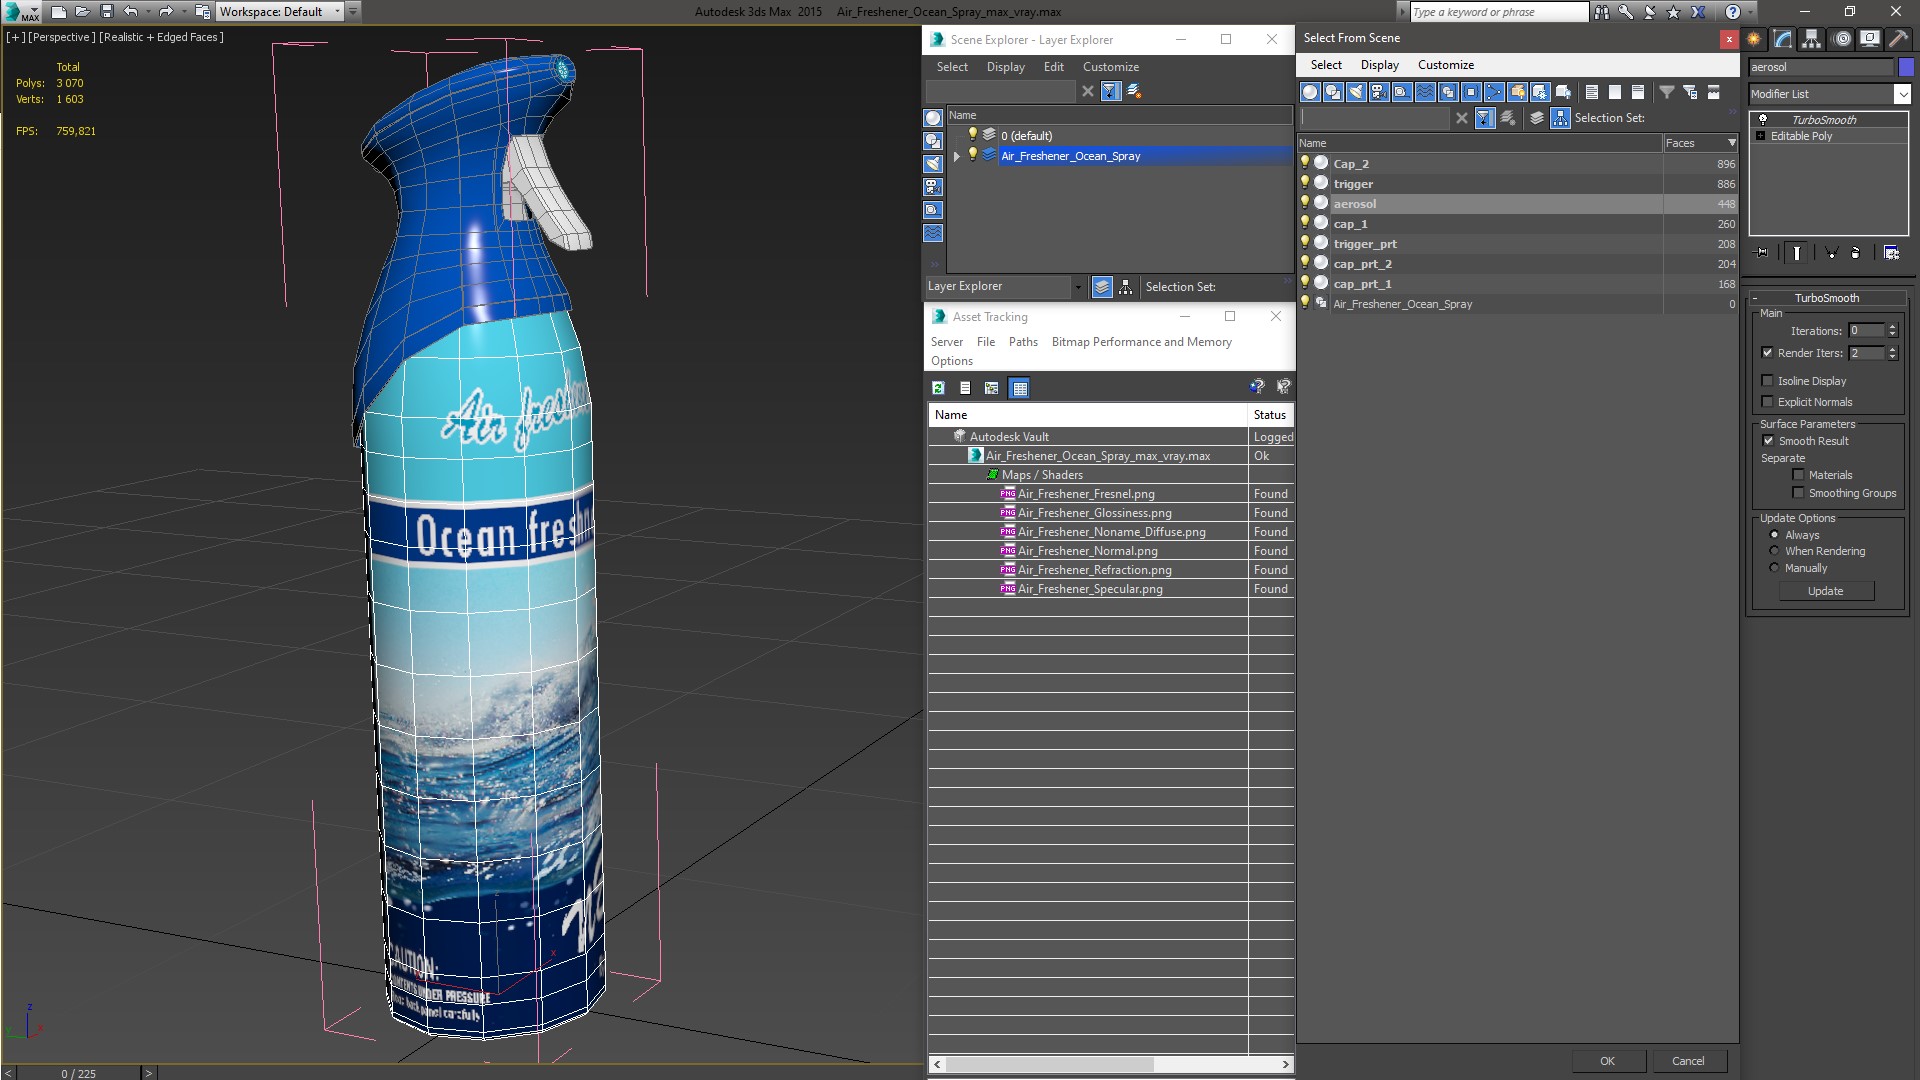
Task: Toggle Display Space Warps filter in Select From Scene
Action: pyautogui.click(x=1425, y=92)
